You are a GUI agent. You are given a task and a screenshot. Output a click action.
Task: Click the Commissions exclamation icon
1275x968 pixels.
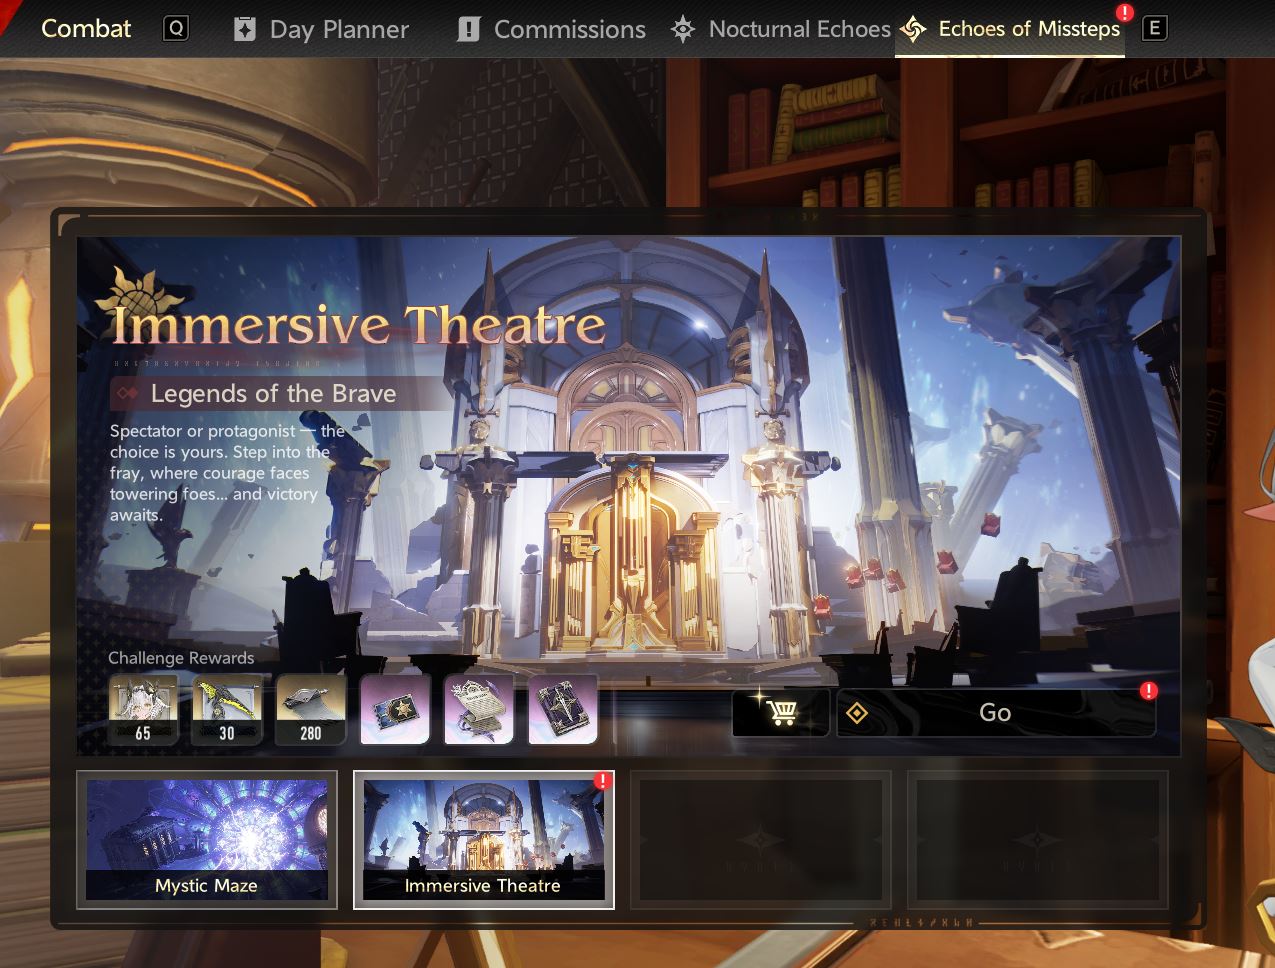tap(468, 29)
